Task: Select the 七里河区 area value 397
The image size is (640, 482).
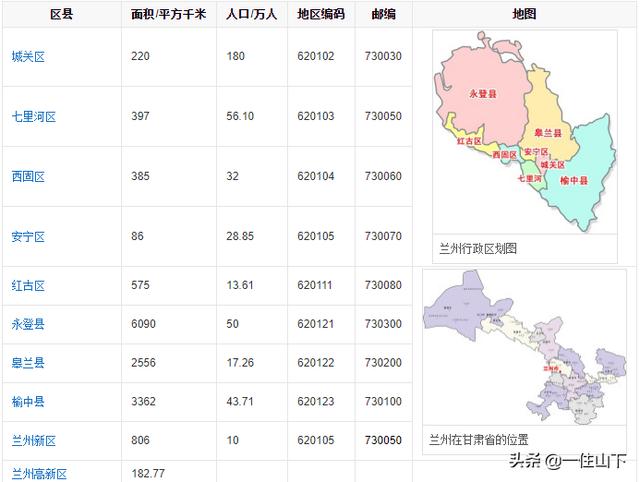Action: (x=140, y=116)
